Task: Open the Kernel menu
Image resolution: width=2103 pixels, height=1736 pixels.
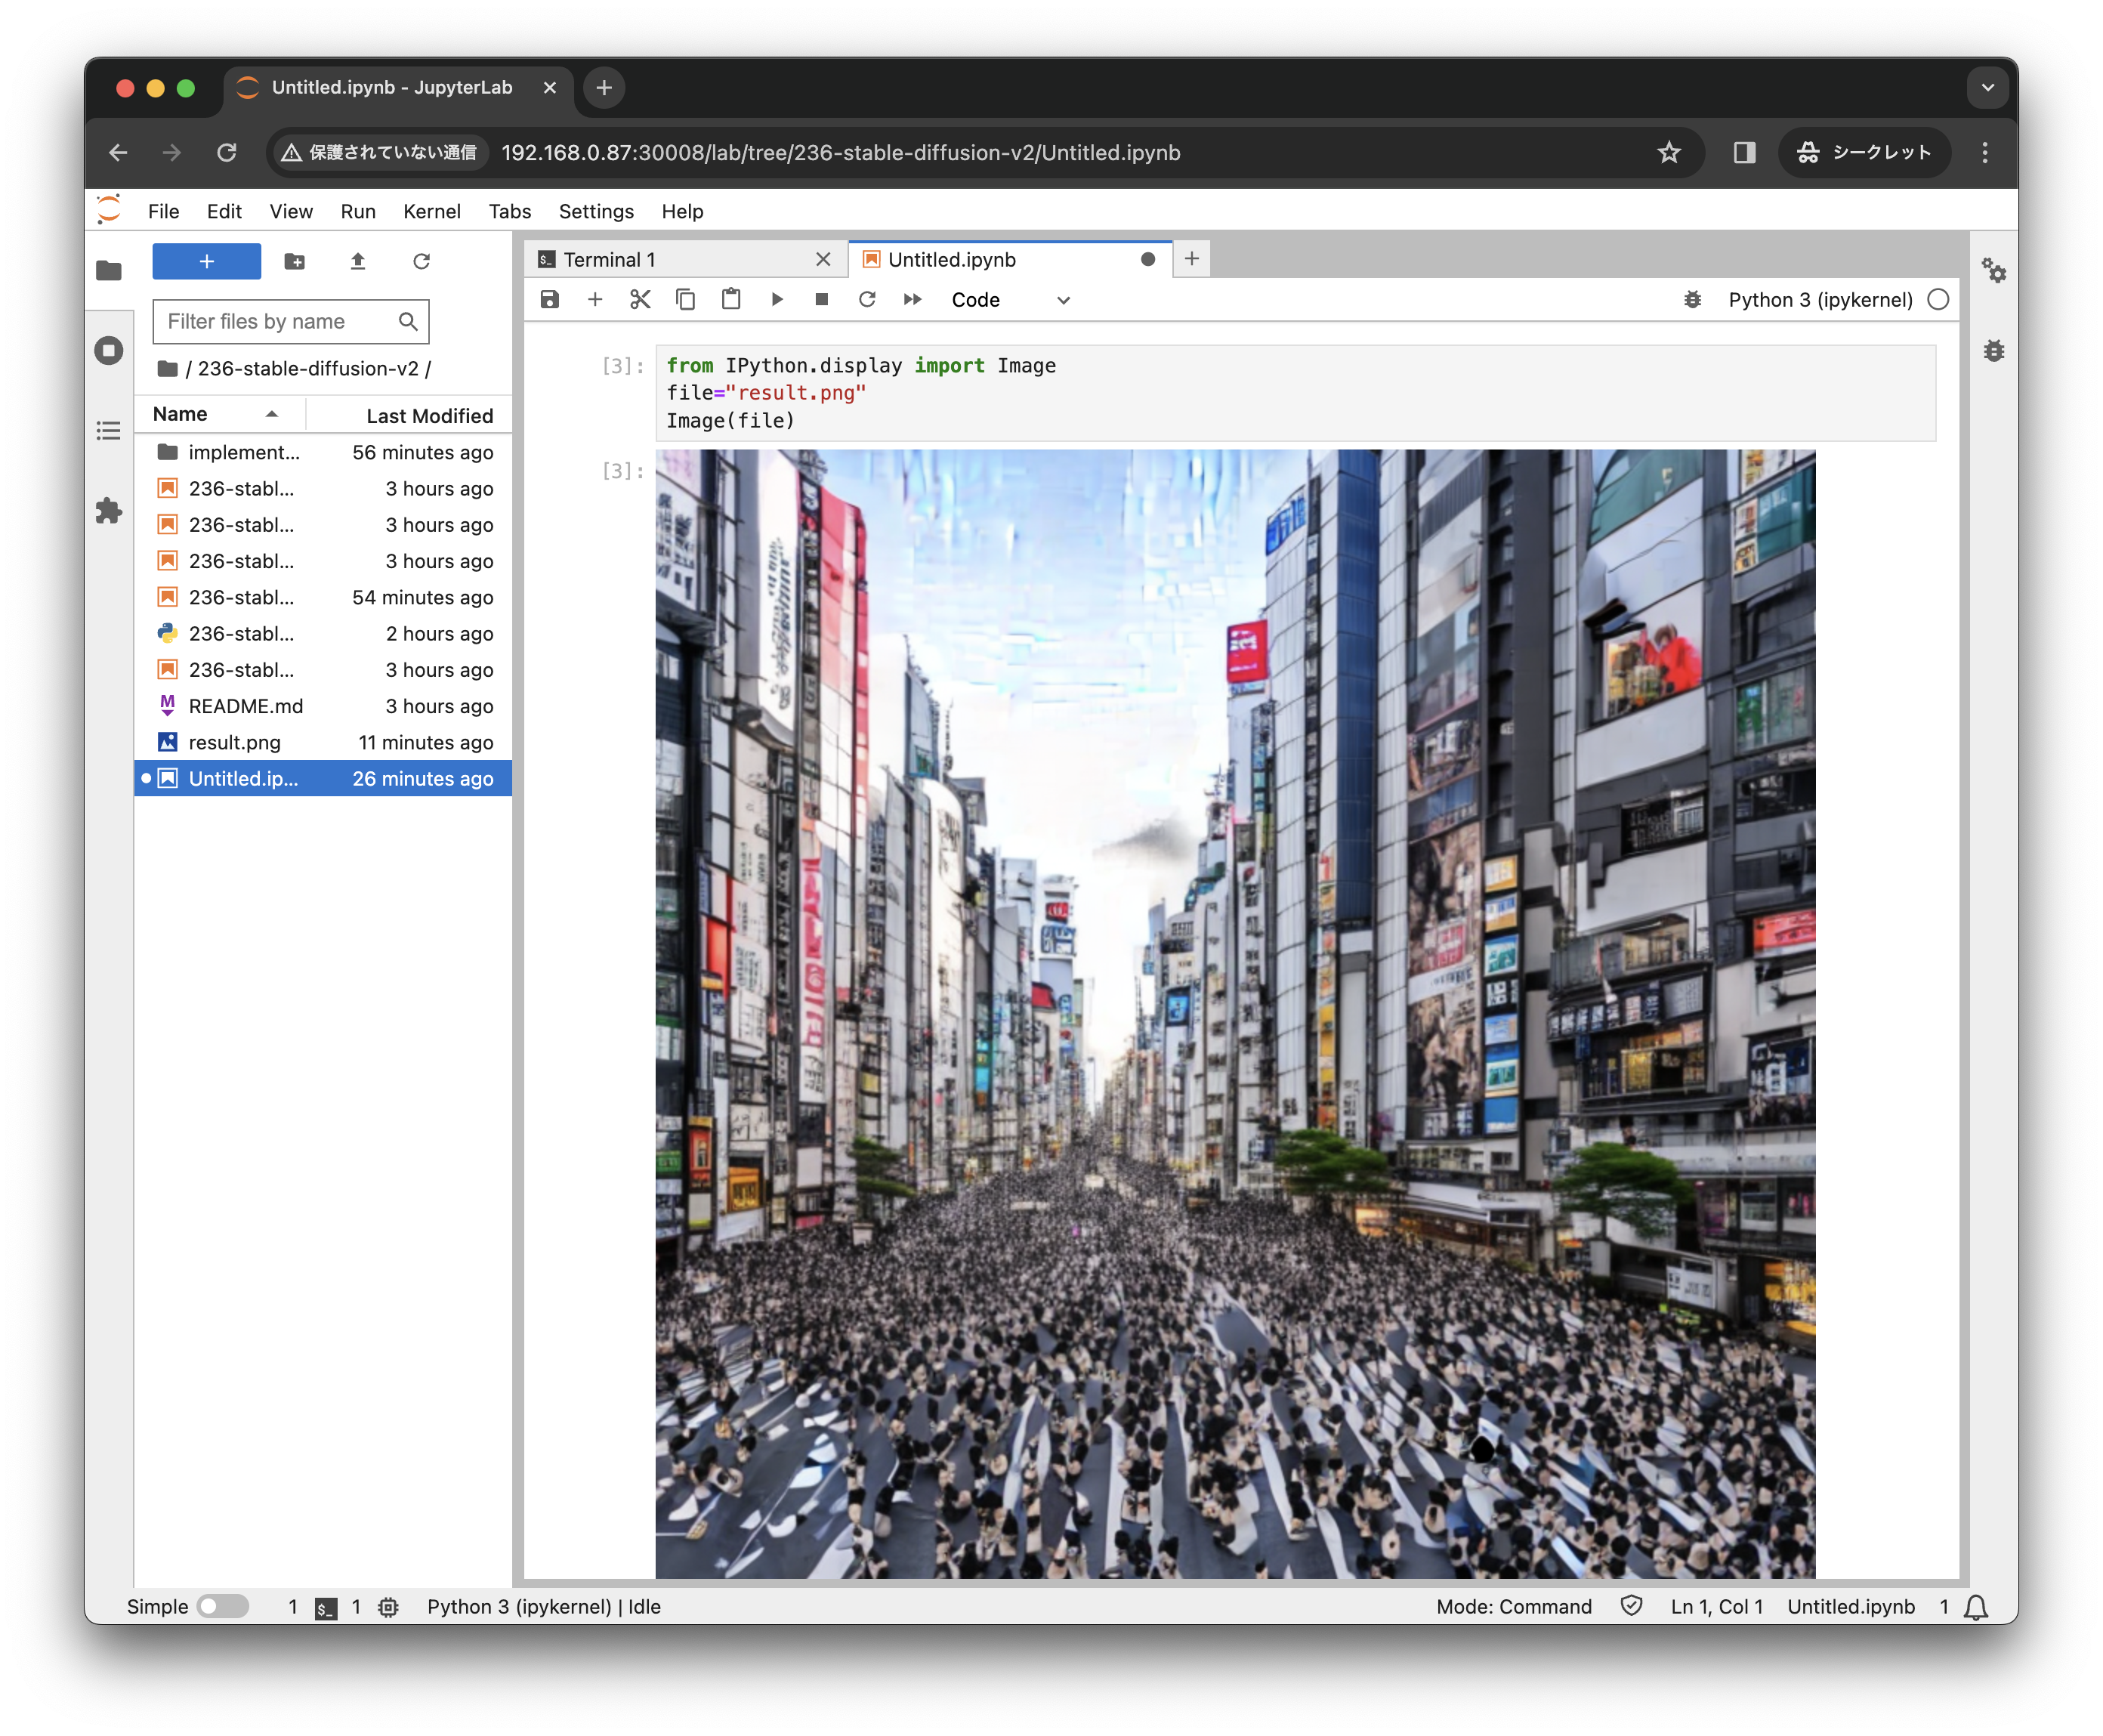Action: tap(431, 211)
